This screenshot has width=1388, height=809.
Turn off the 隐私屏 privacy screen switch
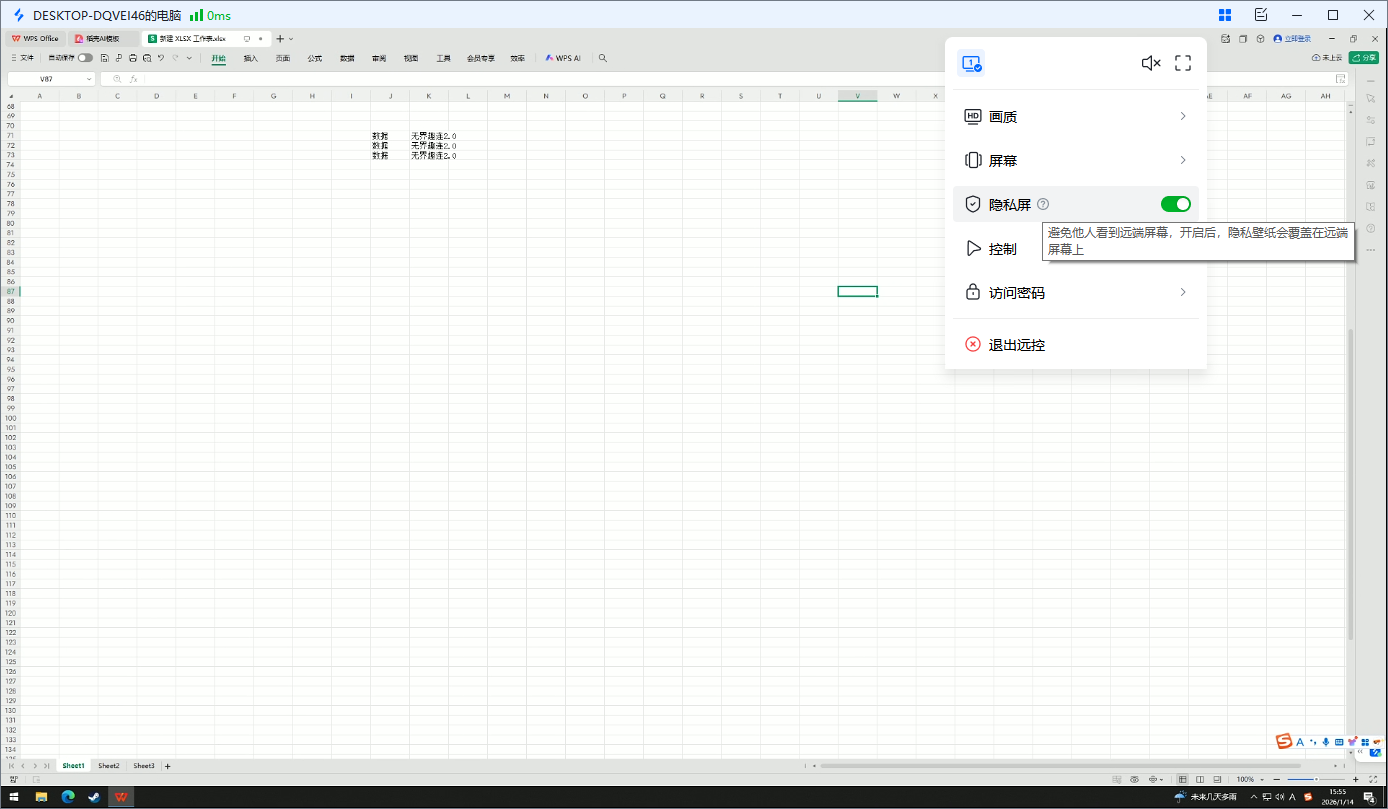coord(1175,204)
